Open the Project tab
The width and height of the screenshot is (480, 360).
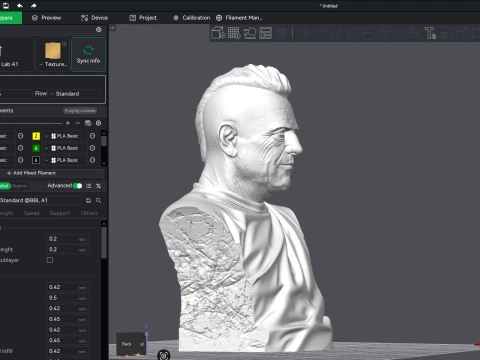tap(143, 18)
